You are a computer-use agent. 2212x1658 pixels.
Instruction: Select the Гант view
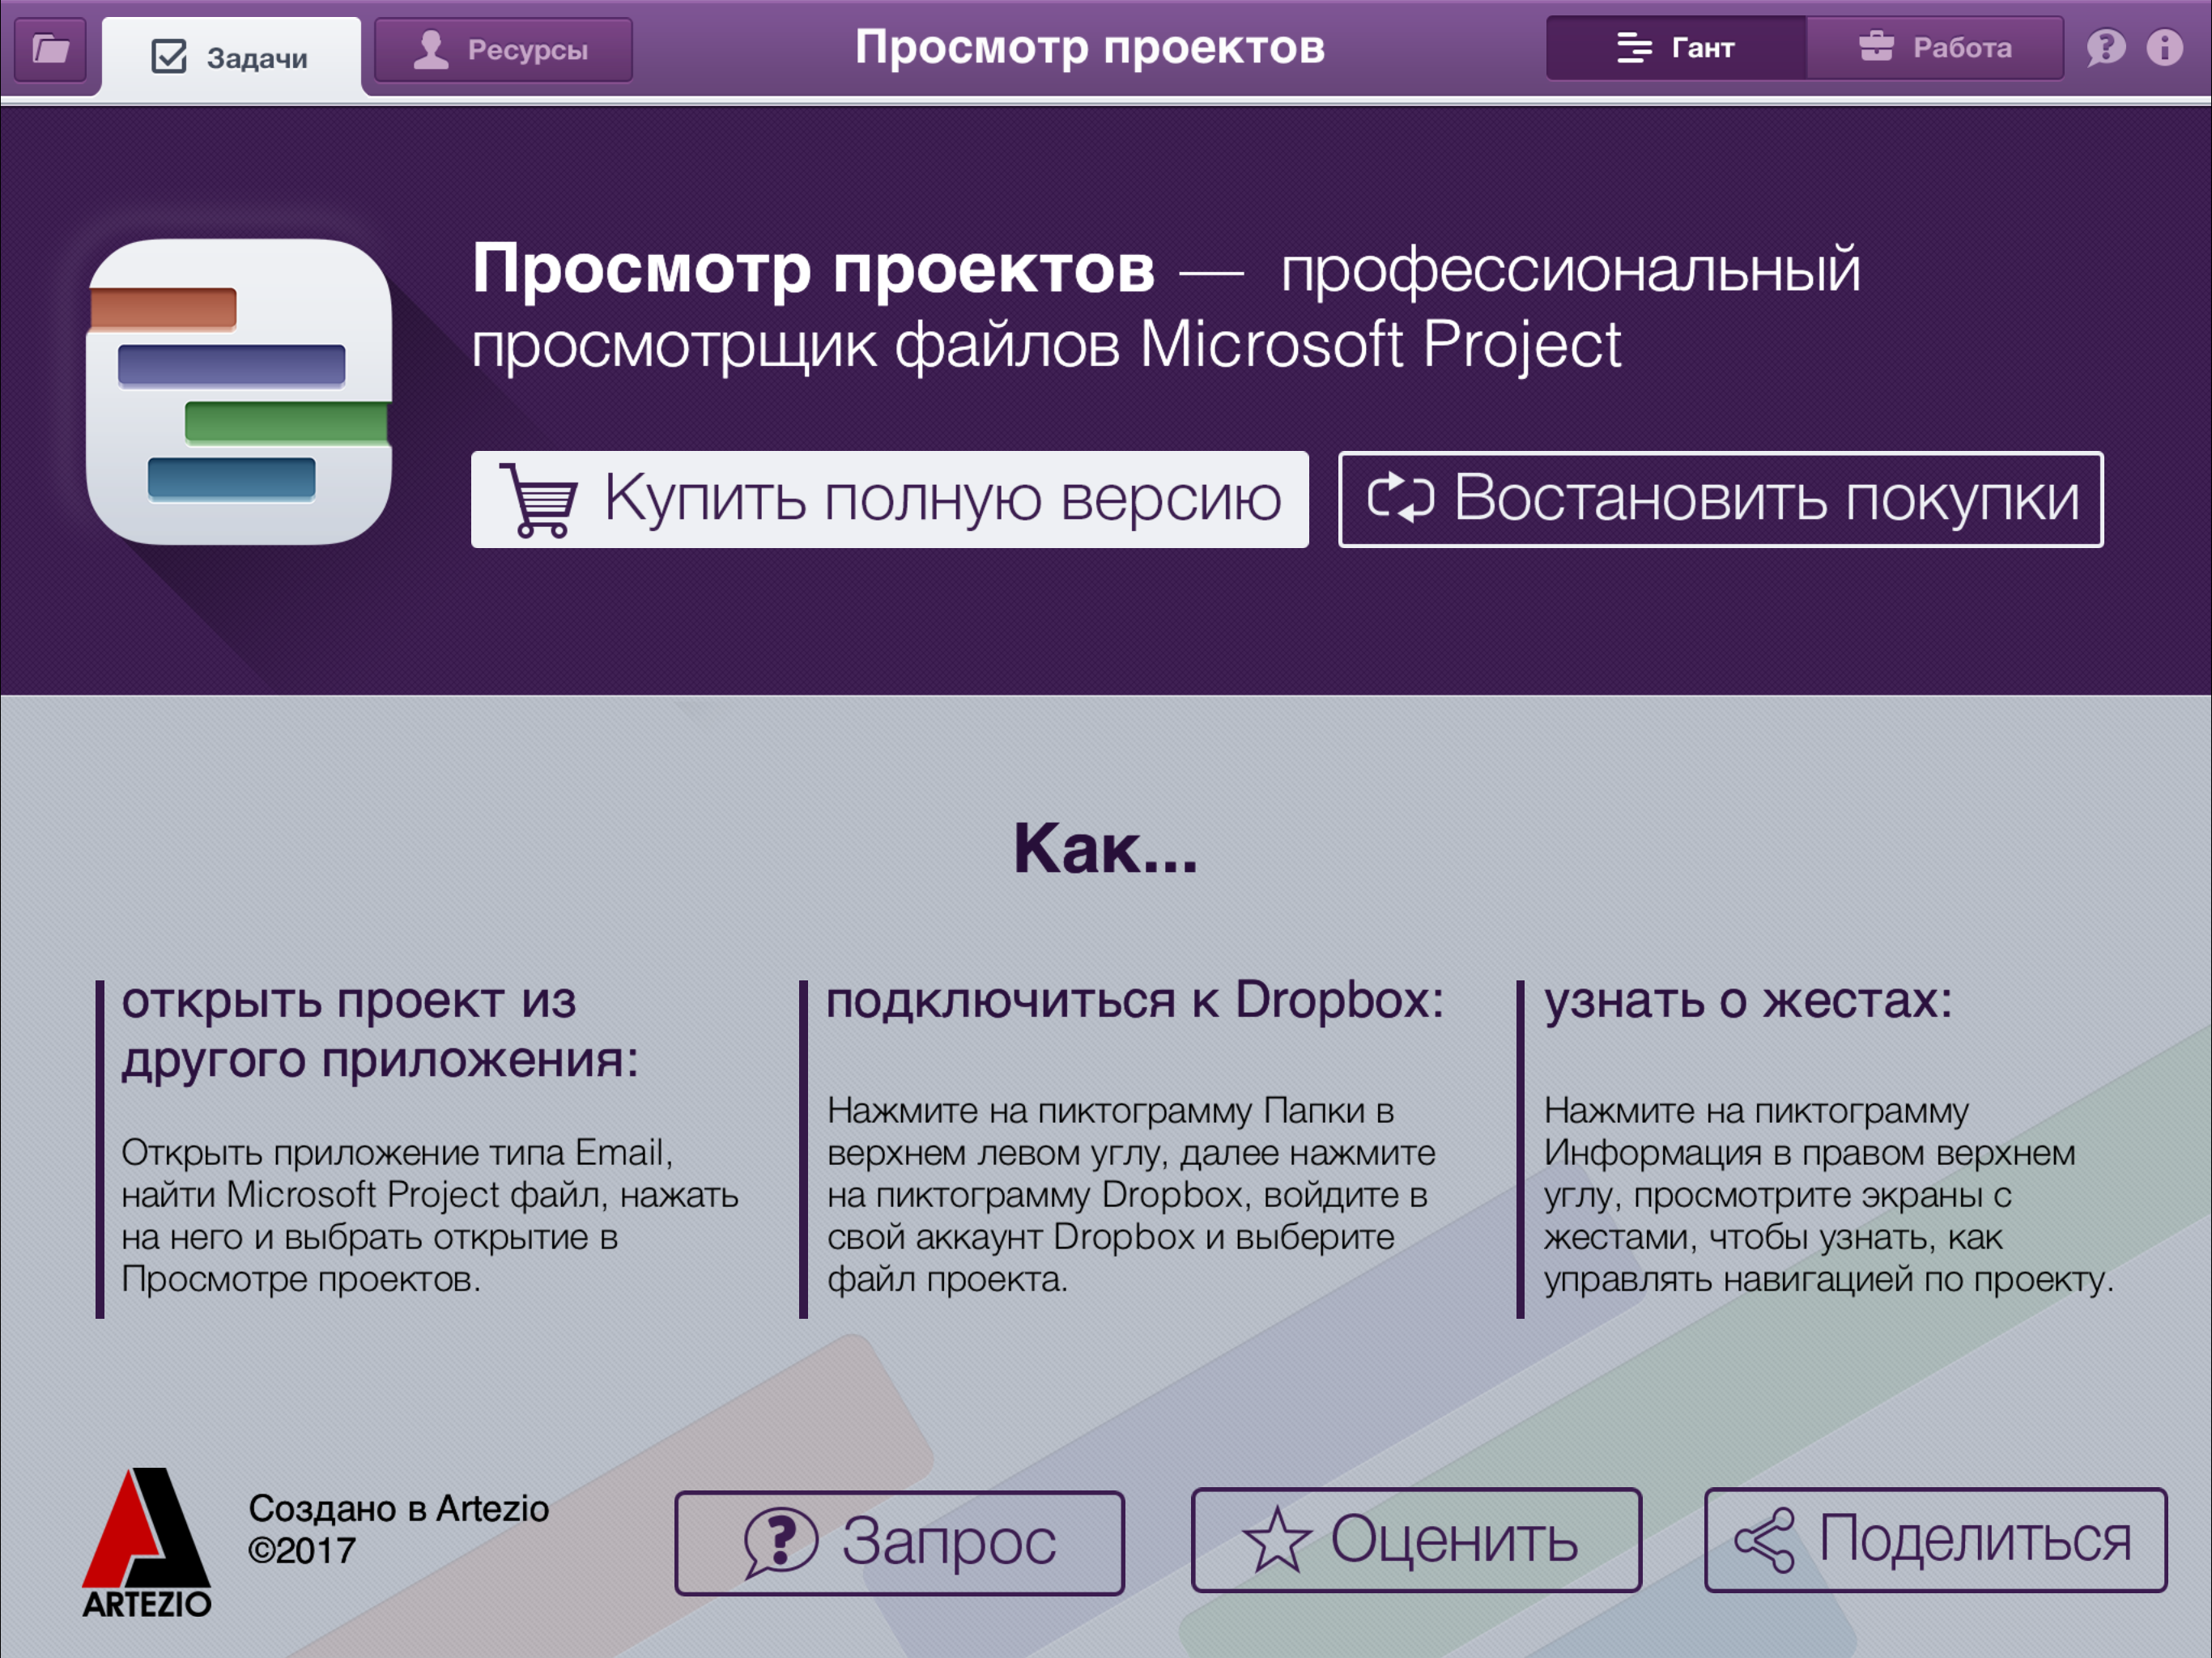pos(1676,47)
